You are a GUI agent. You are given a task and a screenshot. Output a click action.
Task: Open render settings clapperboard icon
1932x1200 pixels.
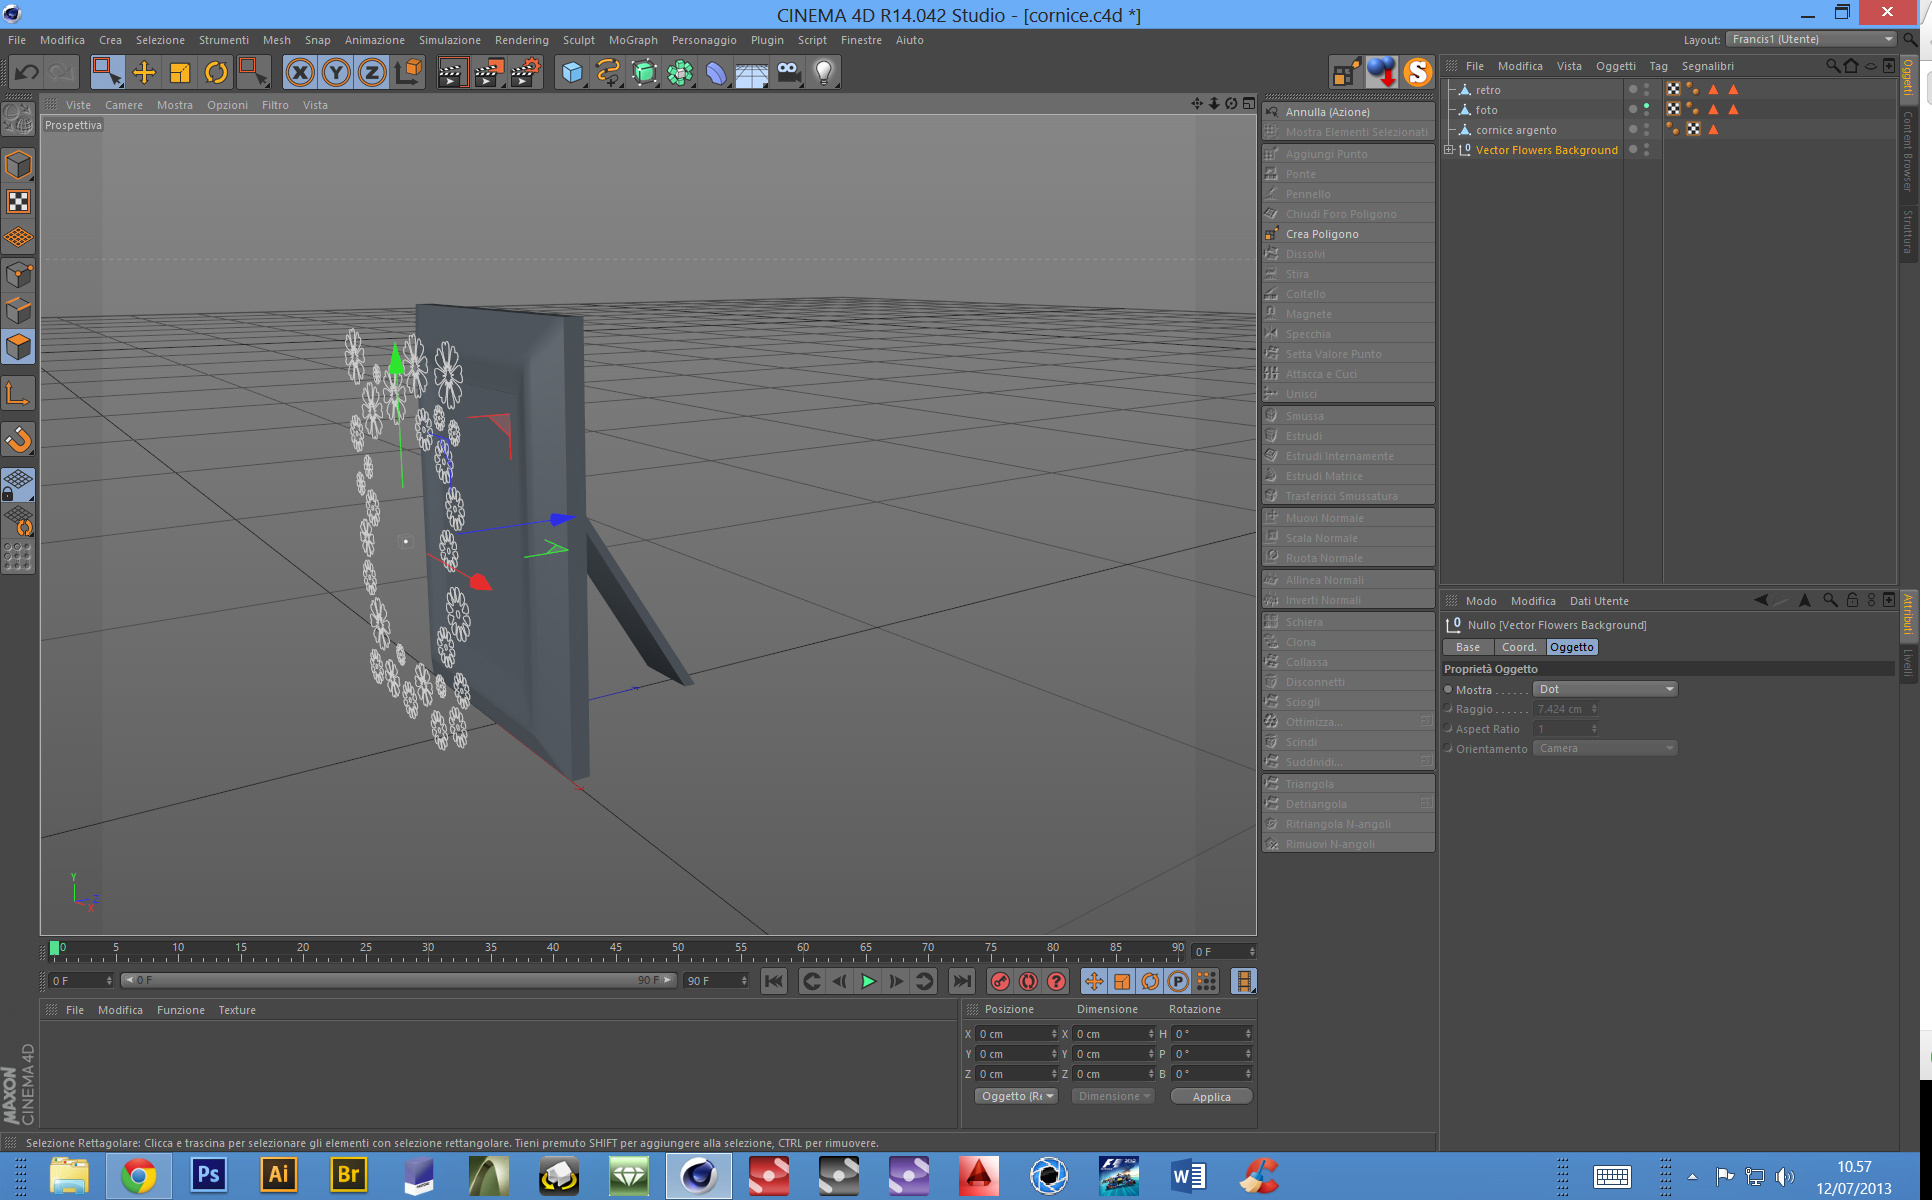(524, 72)
